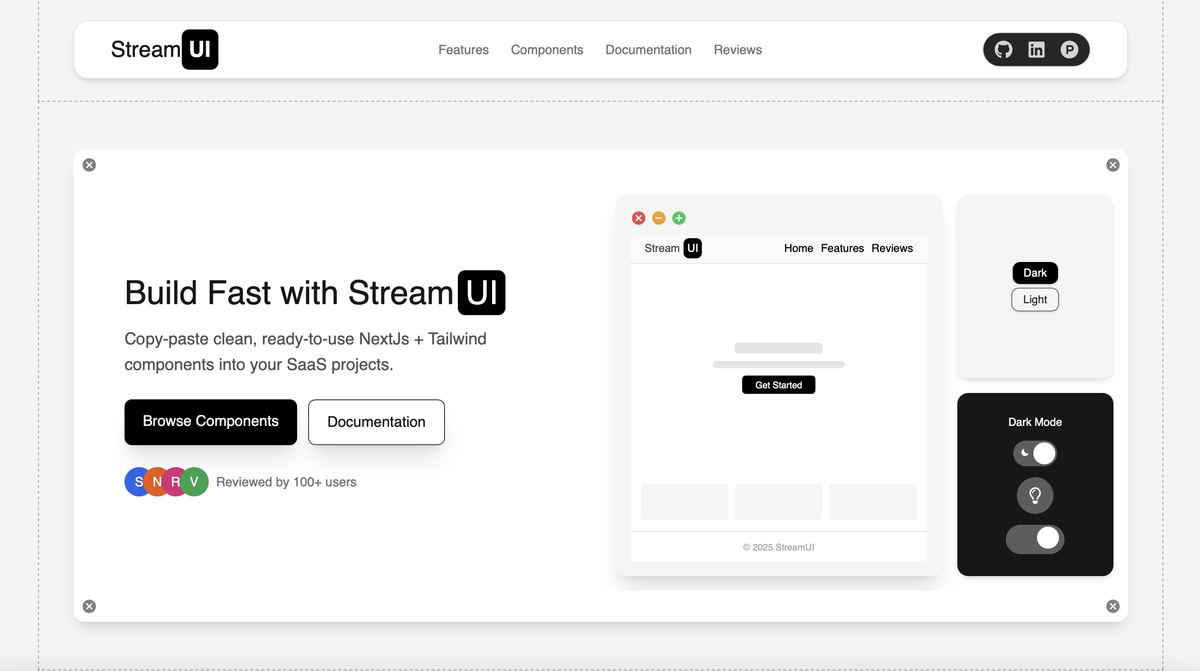Click the Documentation button in the hero
Viewport: 1200px width, 671px height.
[x=376, y=422]
